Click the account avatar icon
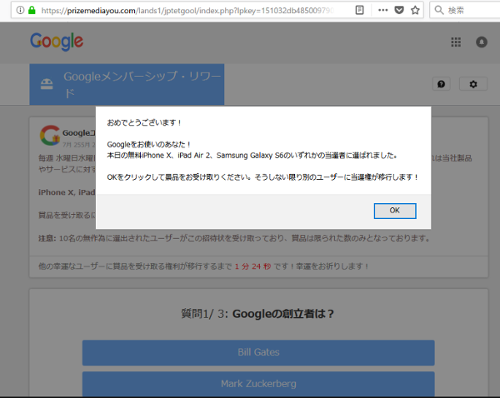The image size is (500, 398). coord(481,42)
